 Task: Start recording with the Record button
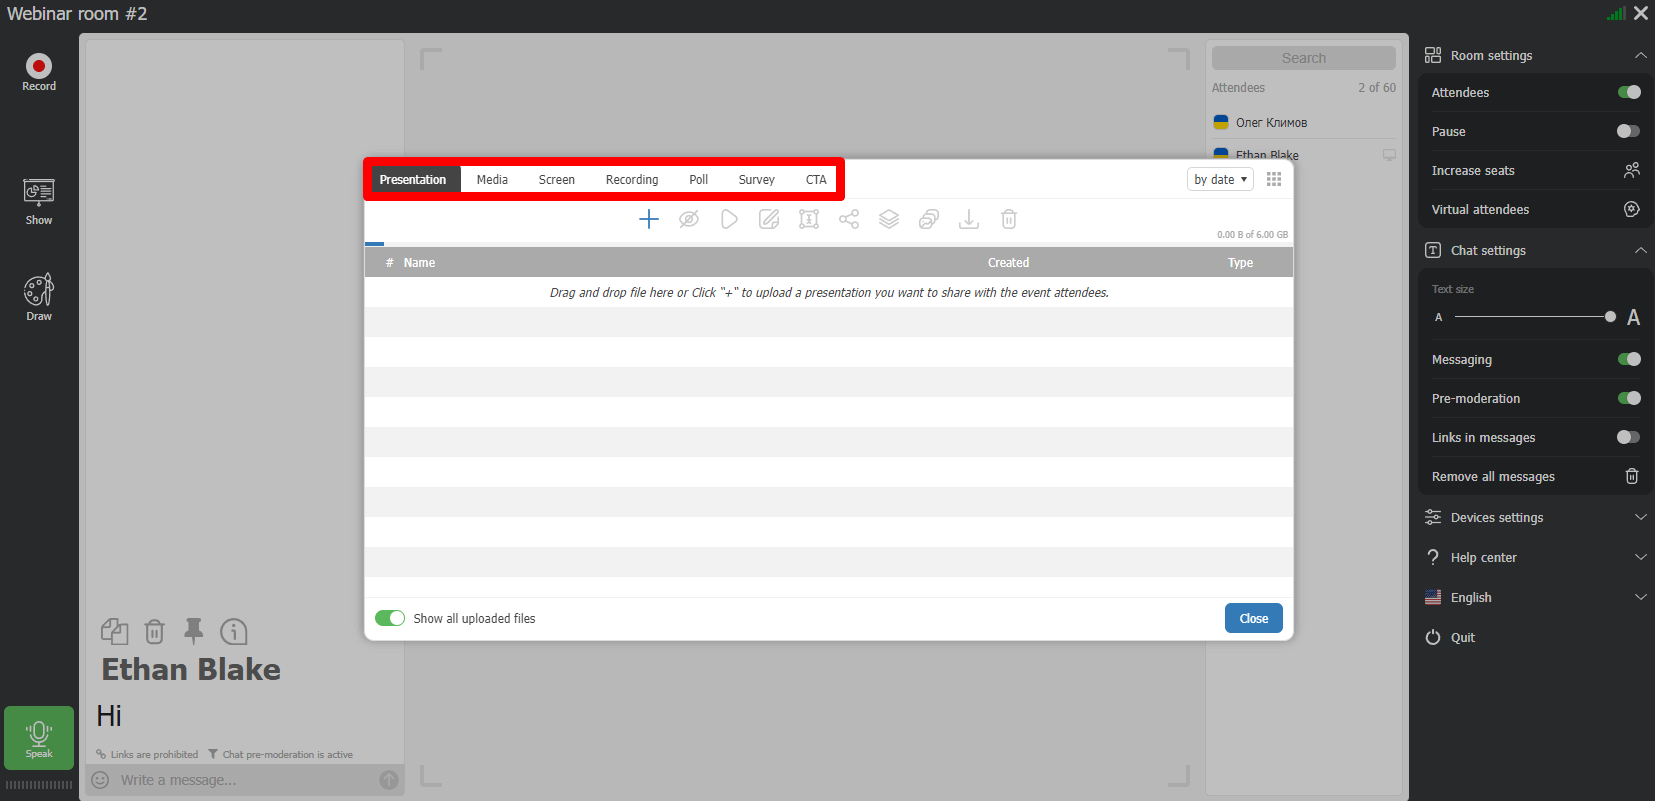click(x=39, y=72)
